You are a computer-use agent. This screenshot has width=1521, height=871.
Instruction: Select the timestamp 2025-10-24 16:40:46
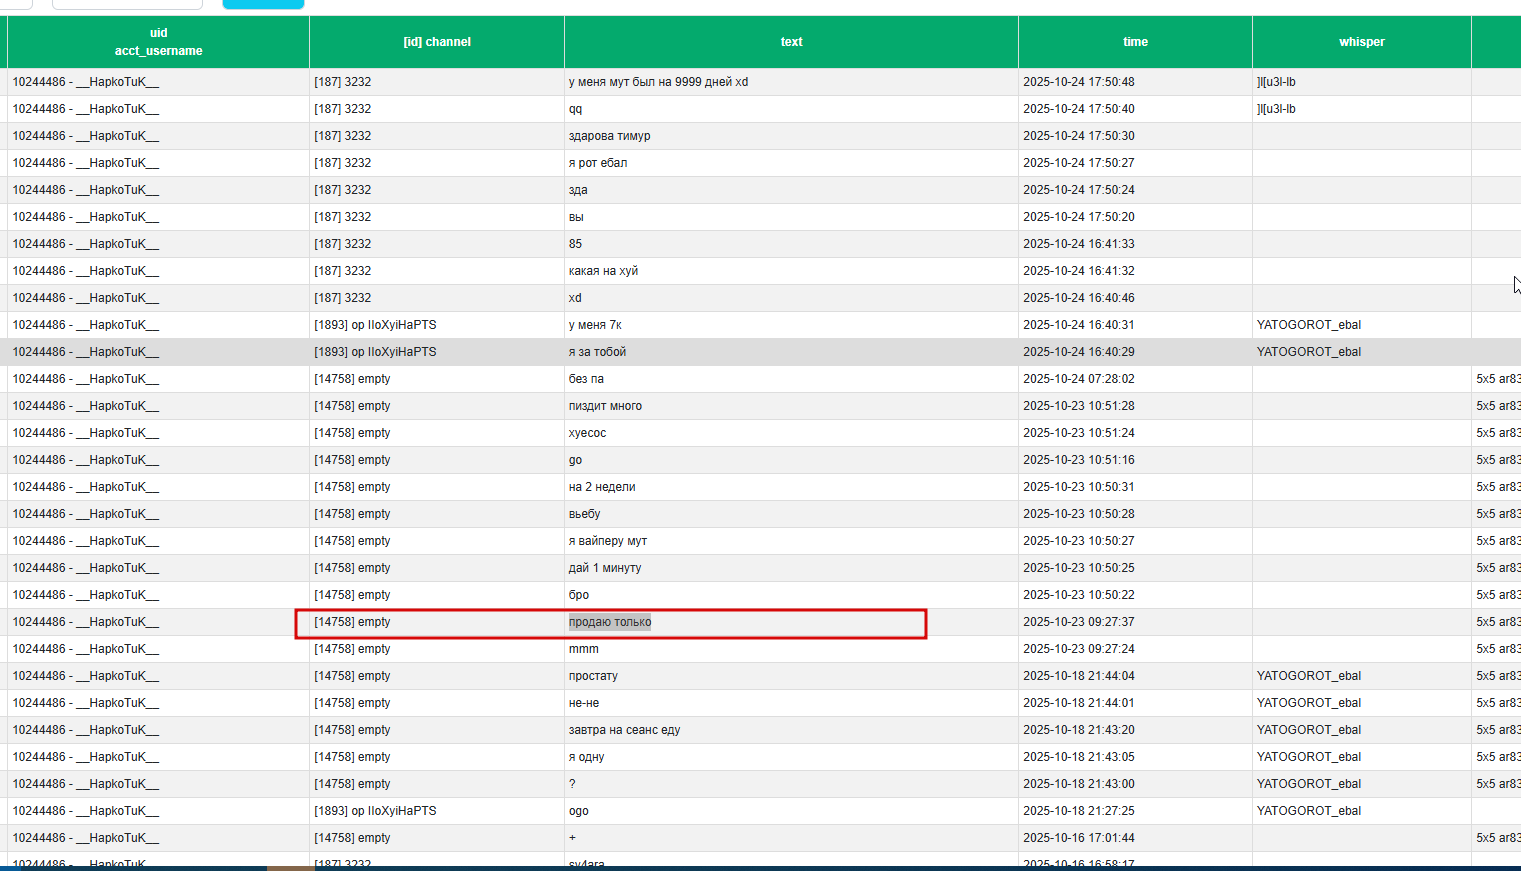pyautogui.click(x=1079, y=298)
